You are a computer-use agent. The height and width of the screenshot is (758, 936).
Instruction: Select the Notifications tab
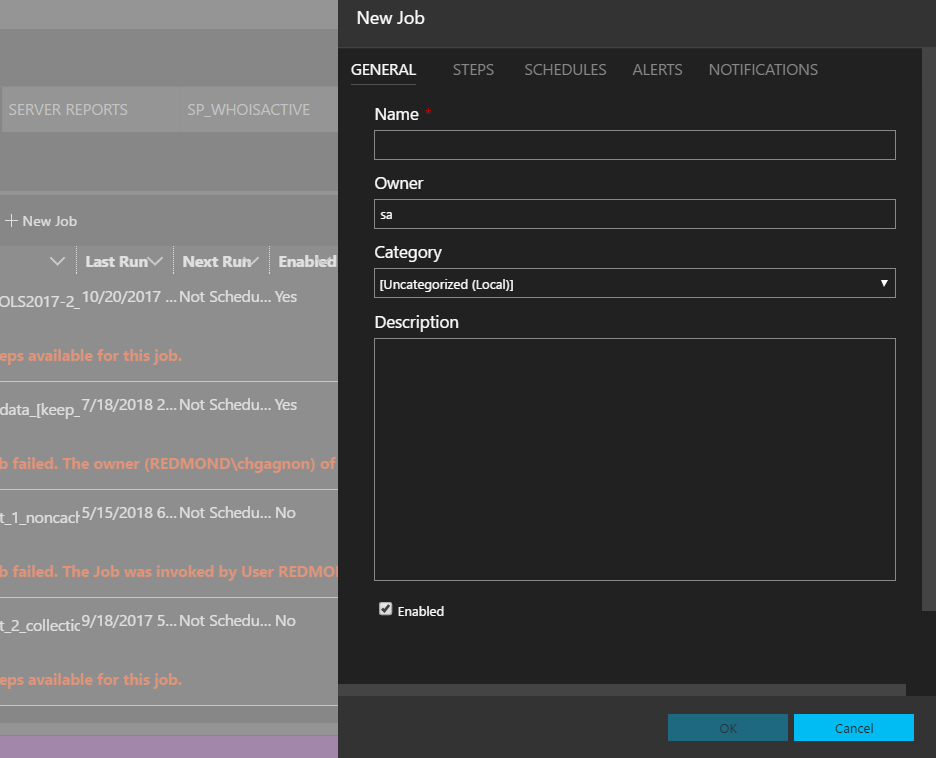pos(763,70)
